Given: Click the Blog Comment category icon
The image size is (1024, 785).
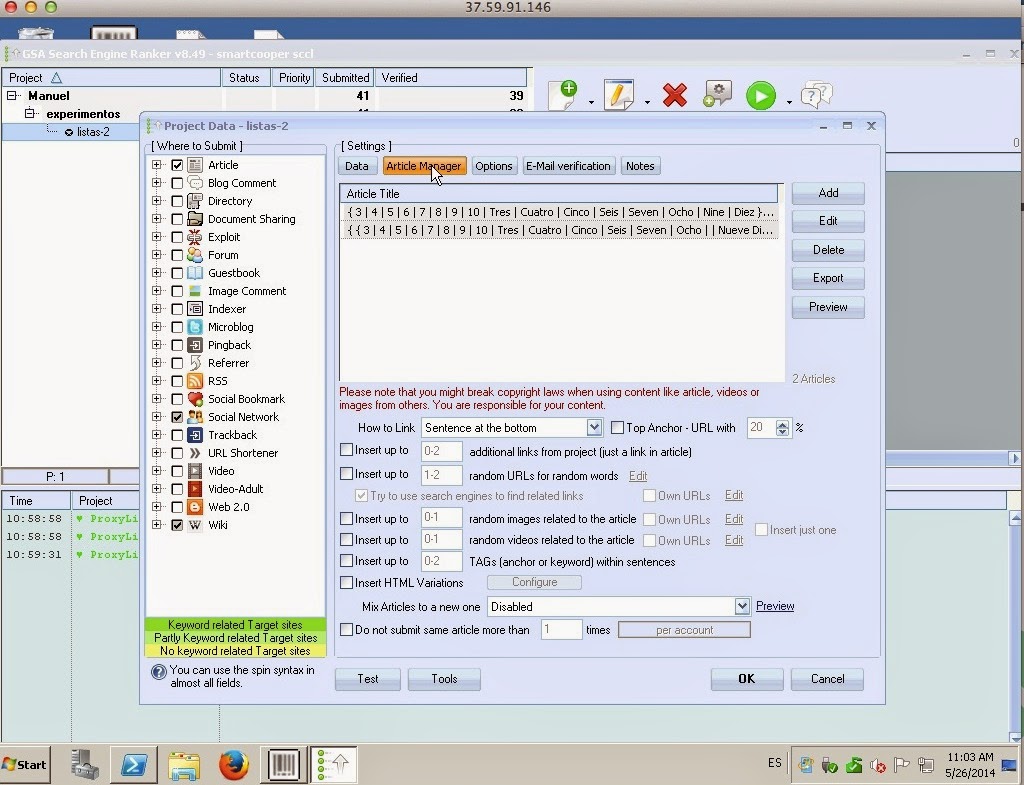Looking at the screenshot, I should [x=195, y=183].
